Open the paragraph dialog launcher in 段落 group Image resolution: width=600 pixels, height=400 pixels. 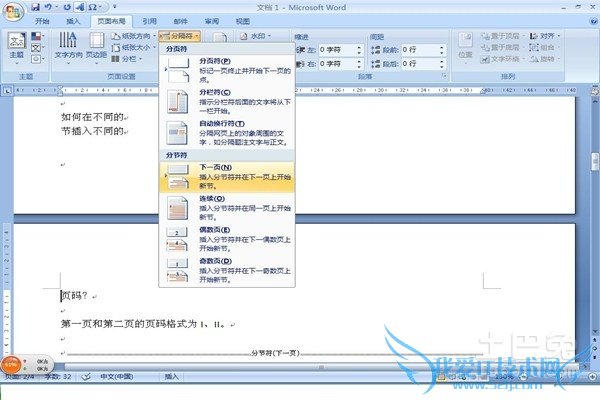click(444, 76)
